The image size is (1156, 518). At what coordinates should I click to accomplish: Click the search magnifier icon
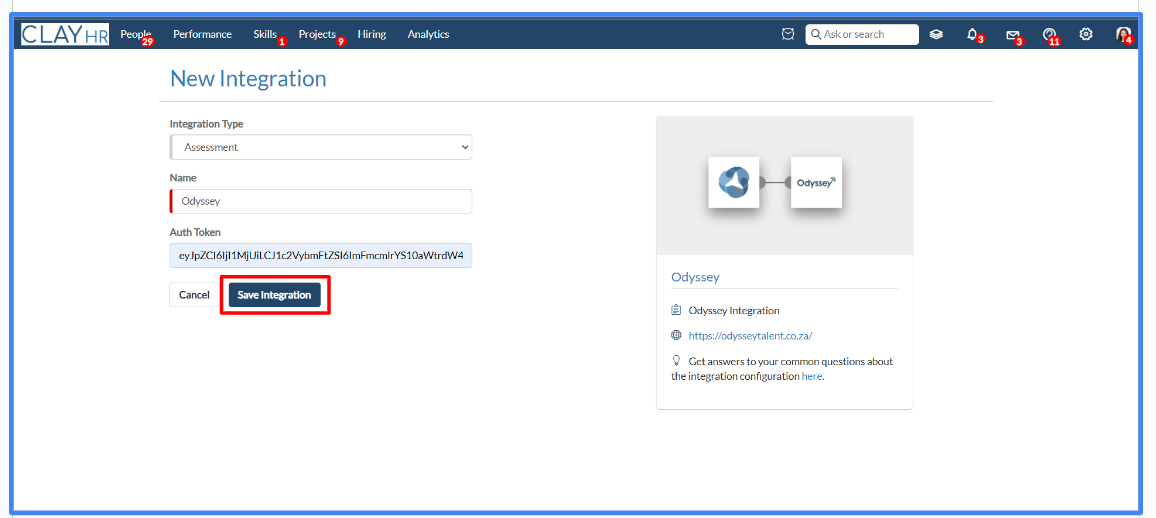(816, 34)
